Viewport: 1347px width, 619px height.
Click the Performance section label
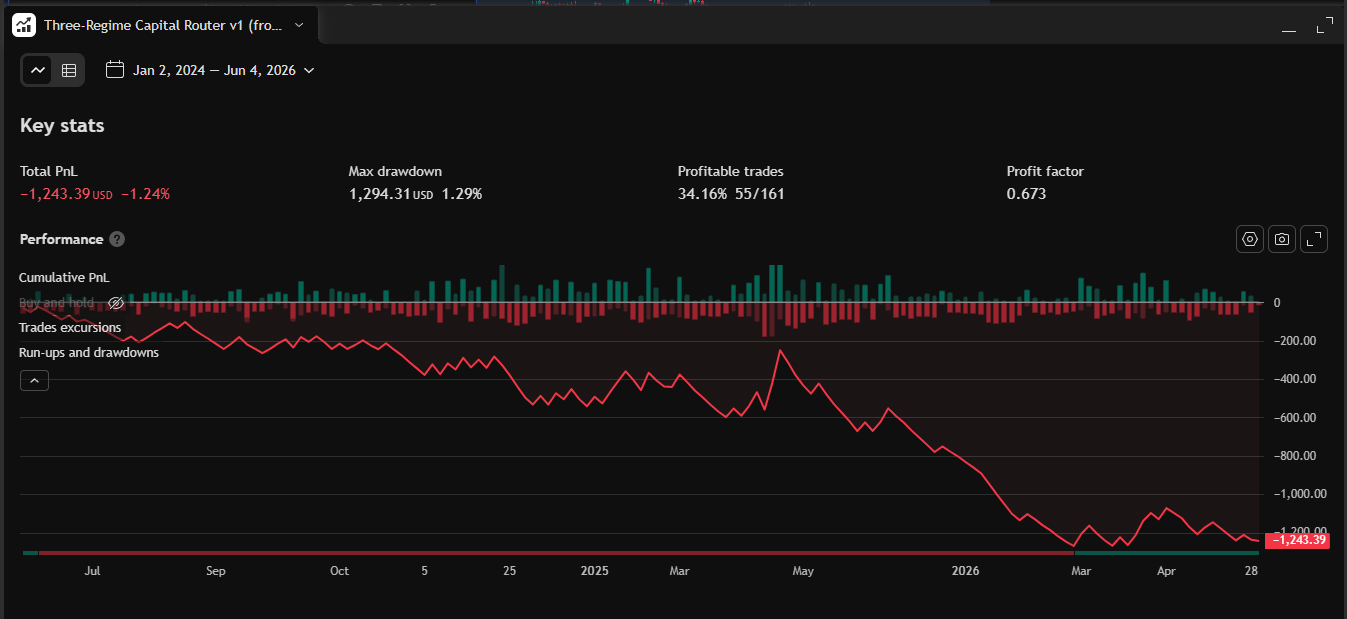(61, 239)
